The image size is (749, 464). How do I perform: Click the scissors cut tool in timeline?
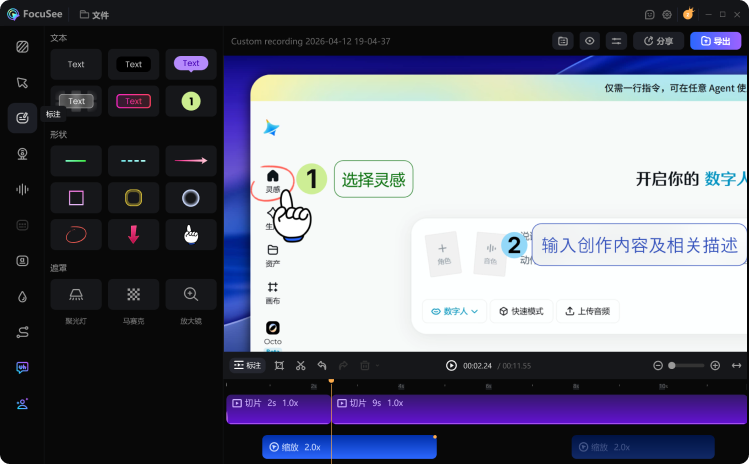300,366
